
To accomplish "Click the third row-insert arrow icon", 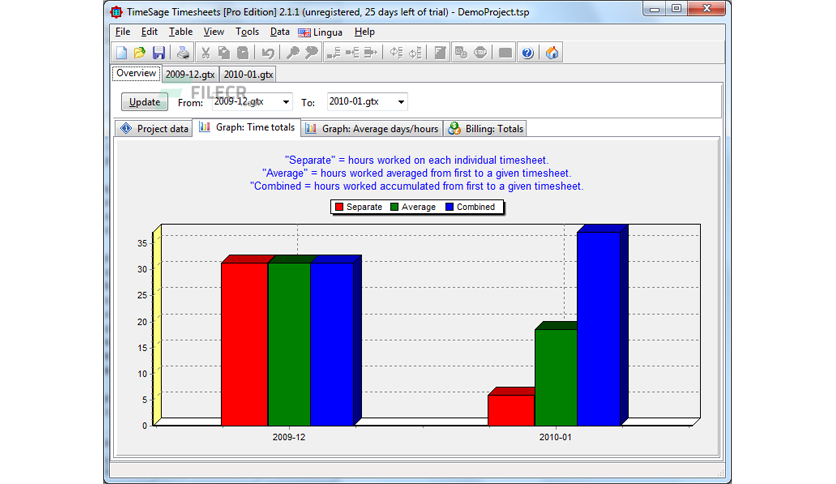I will point(371,52).
